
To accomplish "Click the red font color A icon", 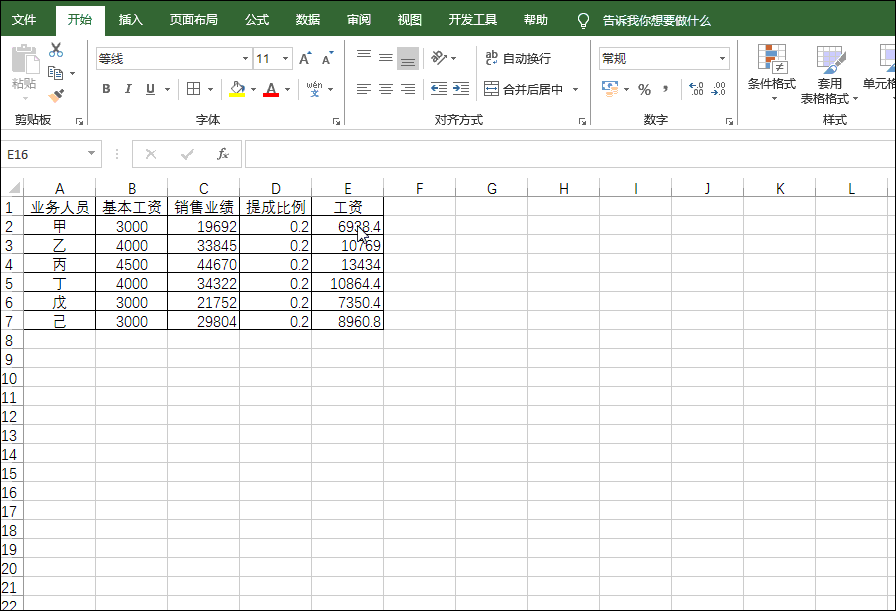I will click(x=271, y=89).
